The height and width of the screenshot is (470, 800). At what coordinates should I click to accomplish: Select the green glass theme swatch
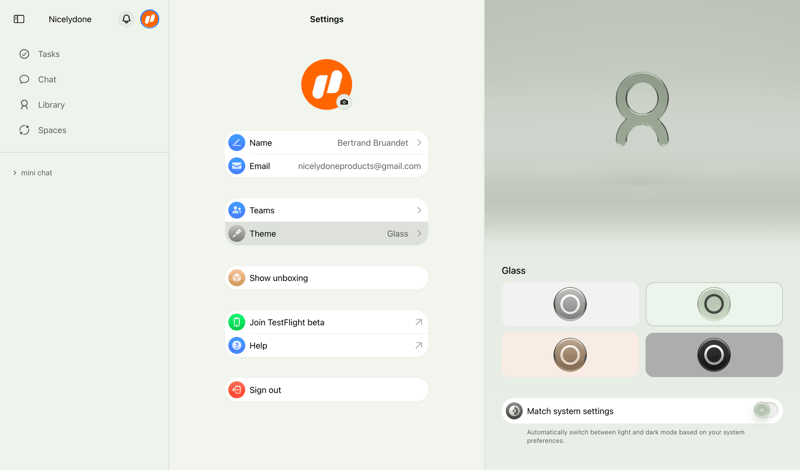[714, 304]
